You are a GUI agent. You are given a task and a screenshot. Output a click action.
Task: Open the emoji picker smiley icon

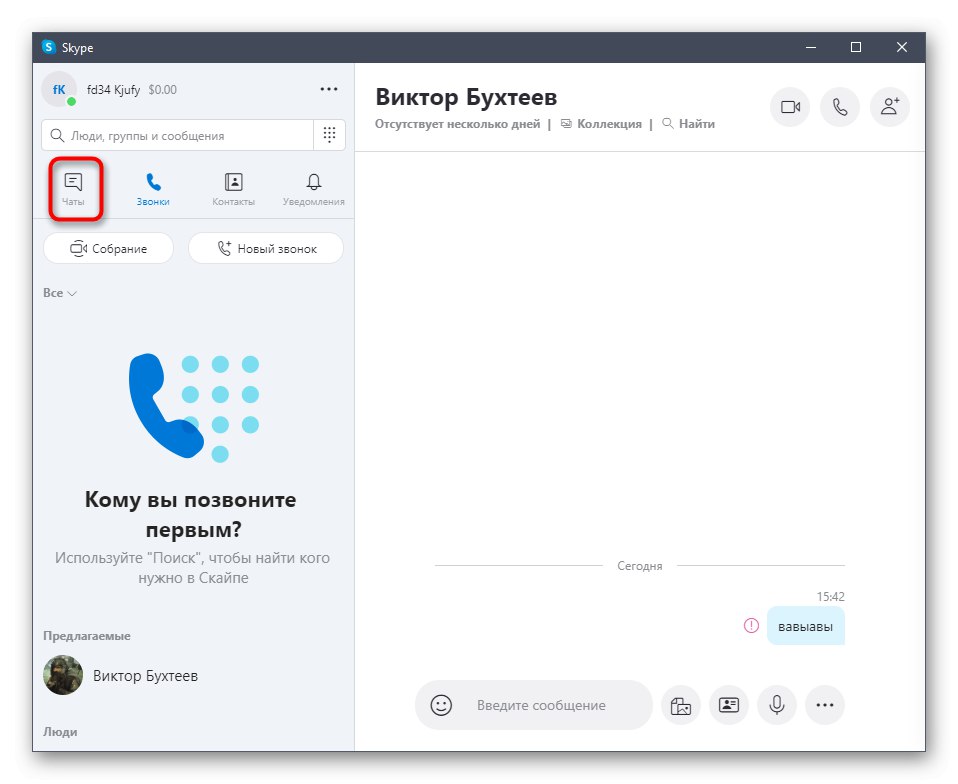click(x=441, y=705)
